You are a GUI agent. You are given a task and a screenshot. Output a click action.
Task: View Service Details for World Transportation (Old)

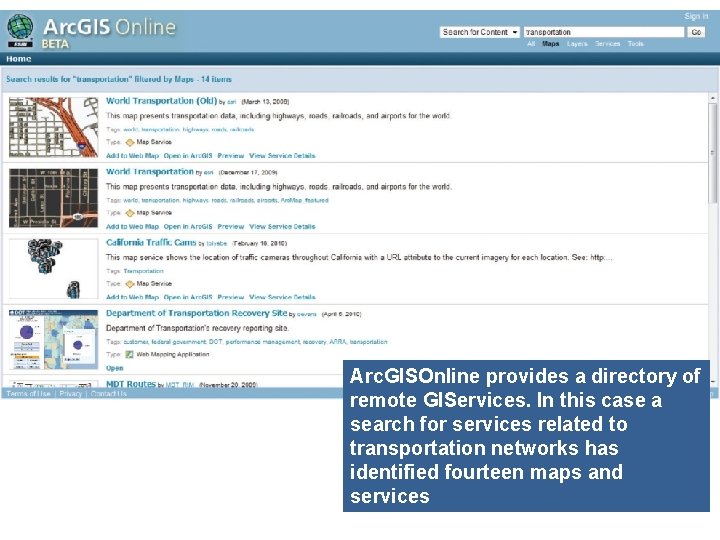coord(282,156)
